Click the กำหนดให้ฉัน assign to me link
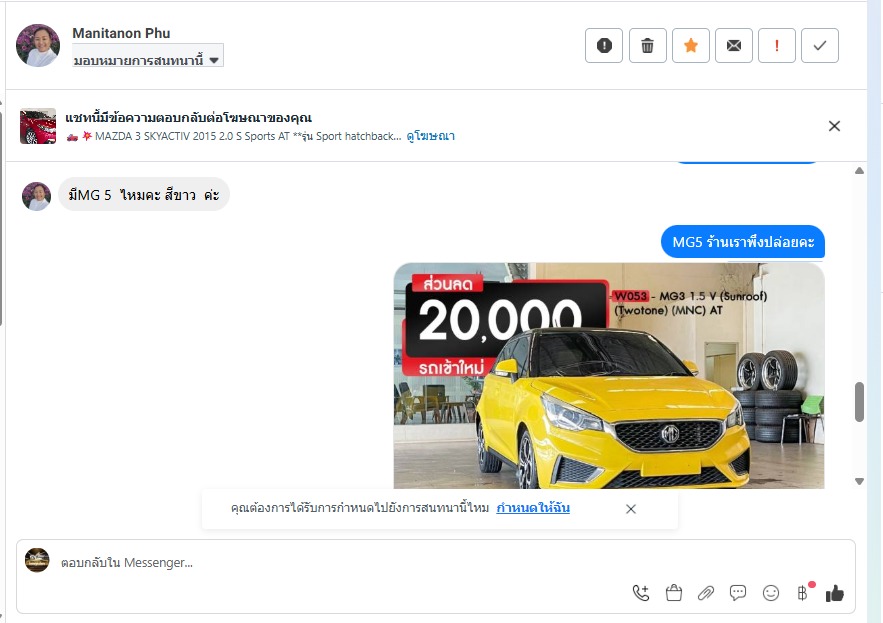883x623 pixels. [533, 508]
